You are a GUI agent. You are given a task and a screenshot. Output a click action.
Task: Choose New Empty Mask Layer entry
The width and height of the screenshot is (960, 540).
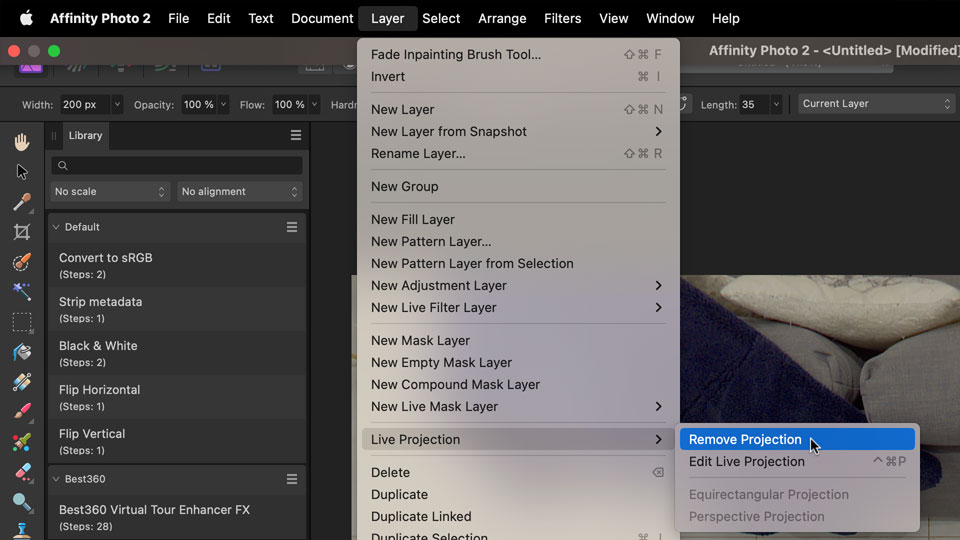point(518,362)
